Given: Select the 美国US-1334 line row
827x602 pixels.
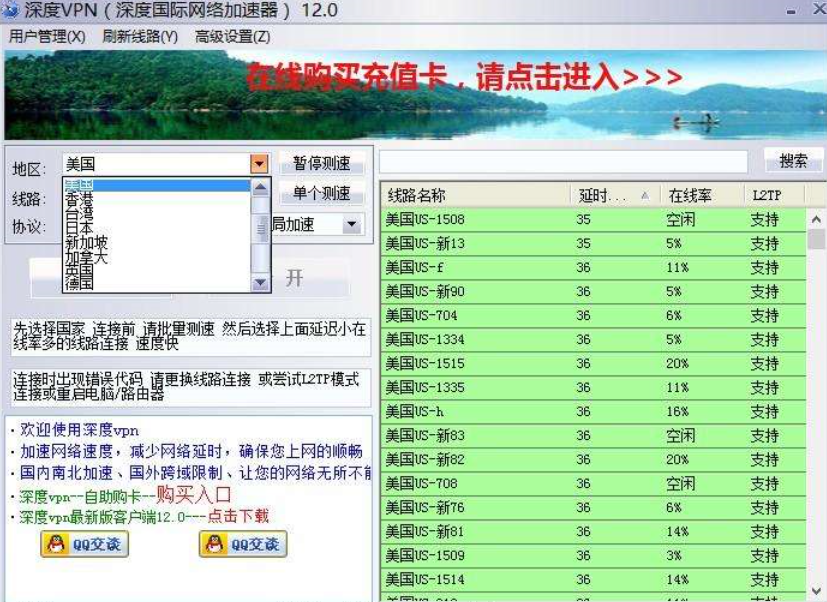Looking at the screenshot, I should pos(593,339).
